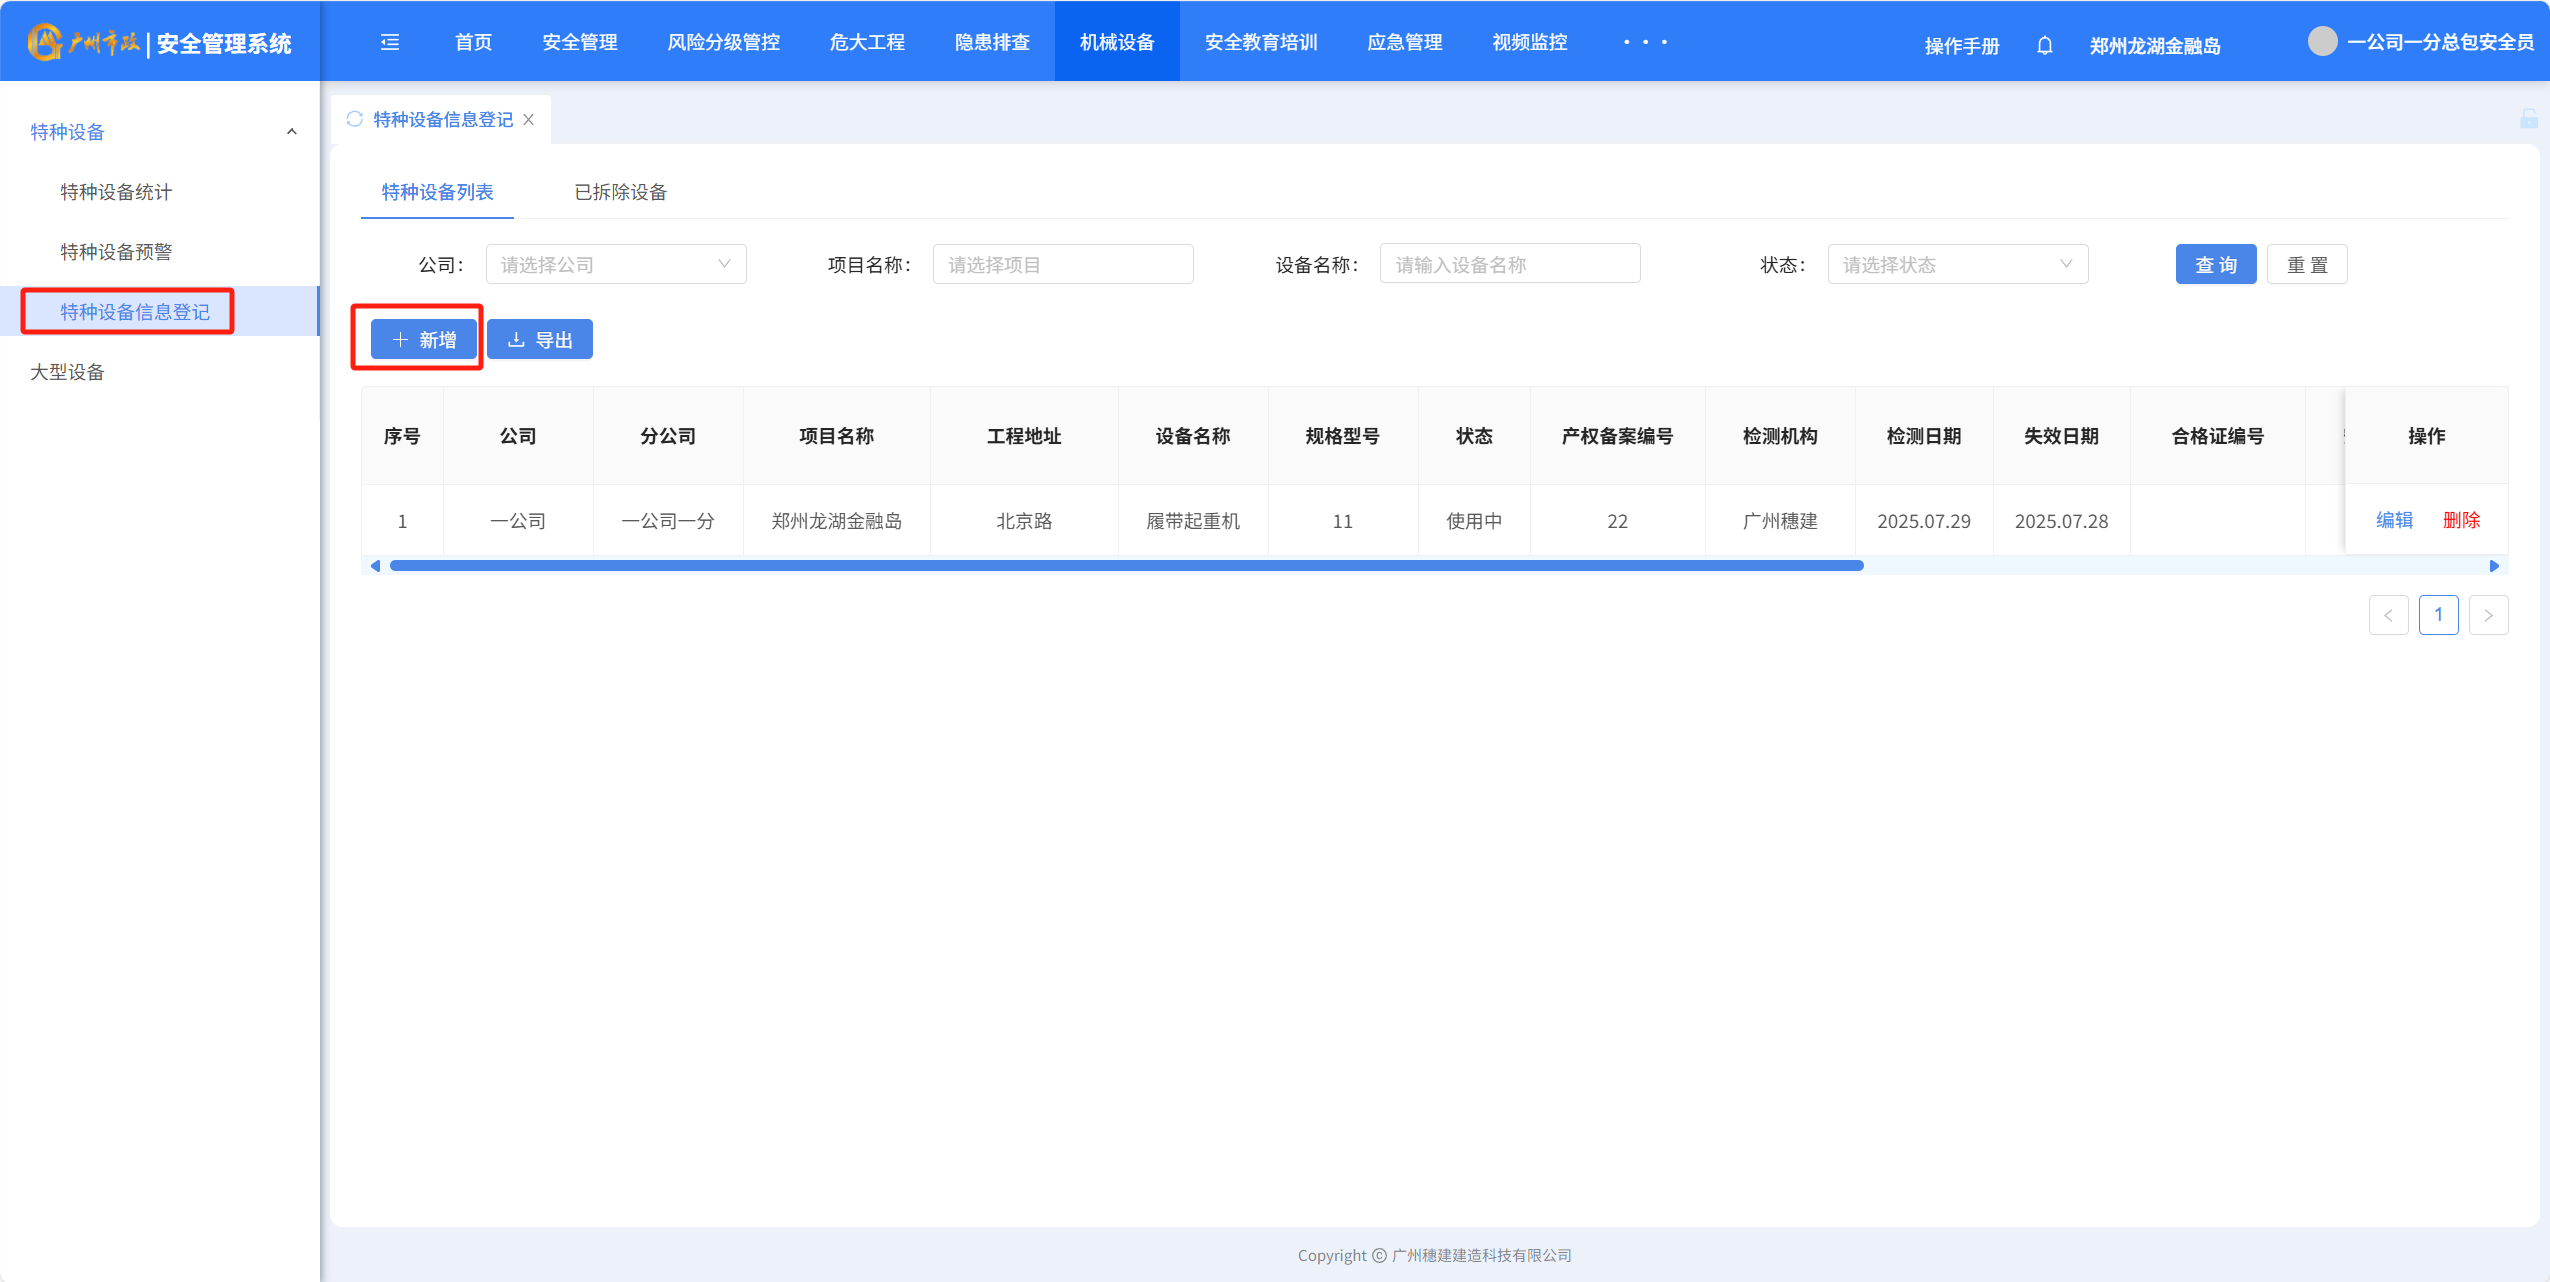Click the lock icon at top right
This screenshot has height=1282, width=2550.
point(2529,119)
